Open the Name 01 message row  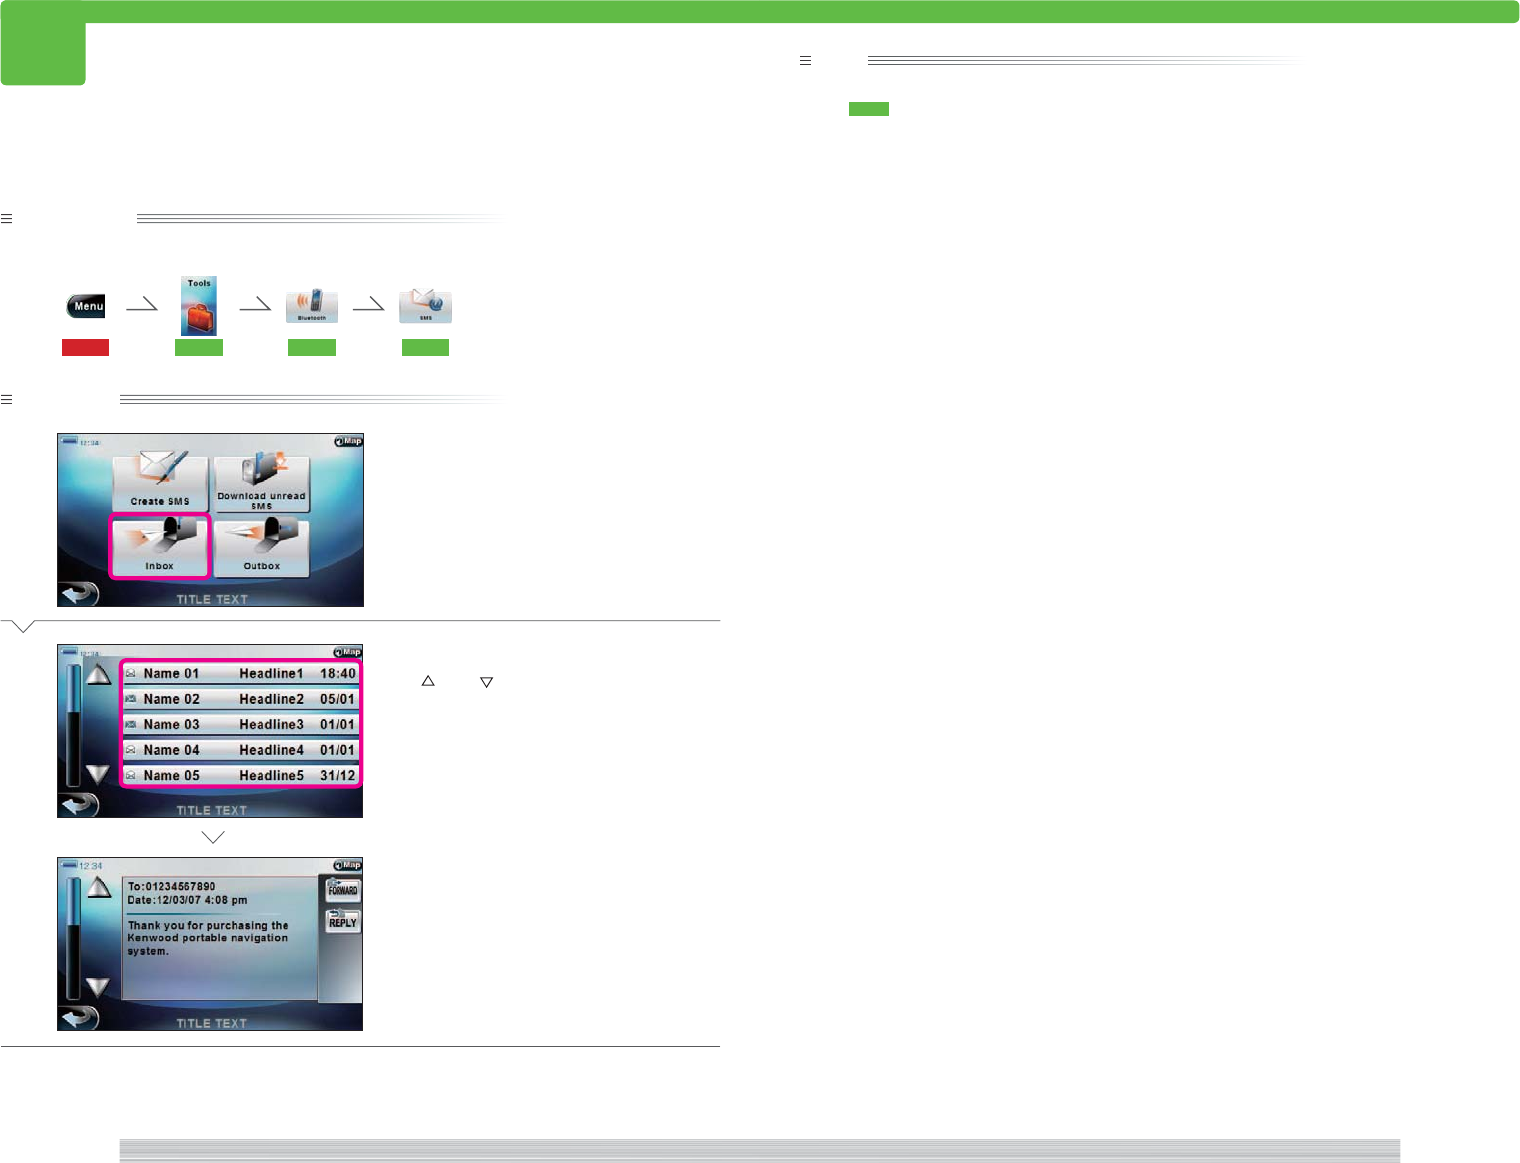[x=240, y=674]
